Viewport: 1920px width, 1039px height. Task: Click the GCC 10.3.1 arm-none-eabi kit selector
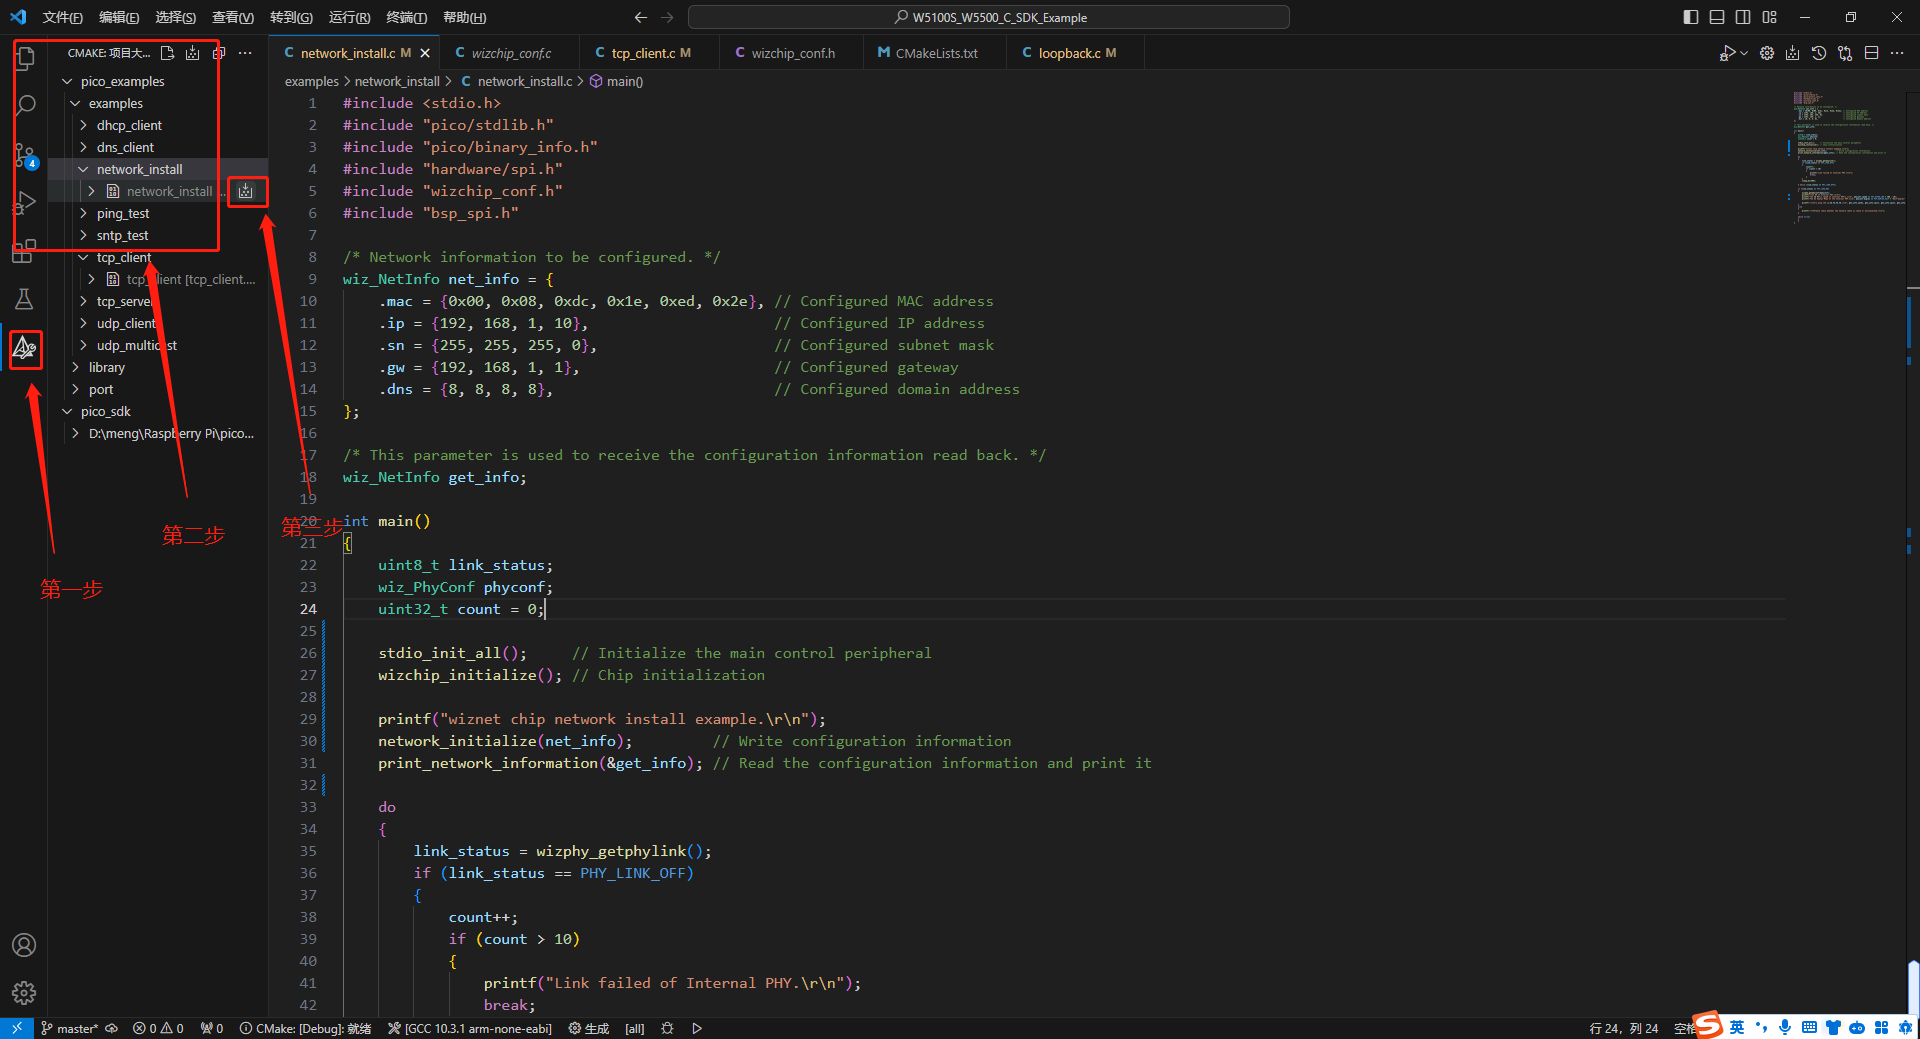tap(470, 1028)
